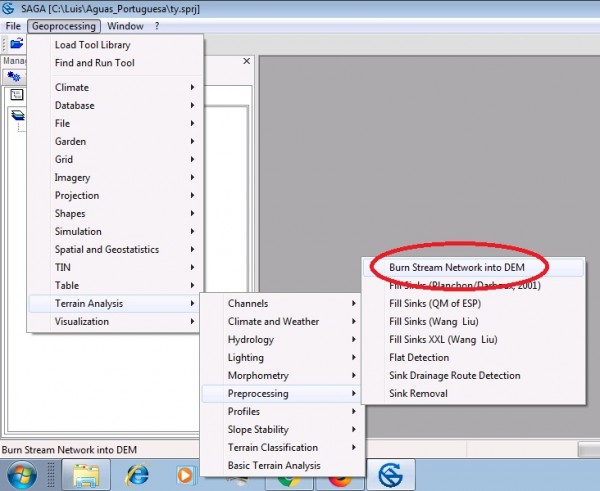Open the File menu
Image resolution: width=600 pixels, height=491 pixels.
[x=13, y=26]
